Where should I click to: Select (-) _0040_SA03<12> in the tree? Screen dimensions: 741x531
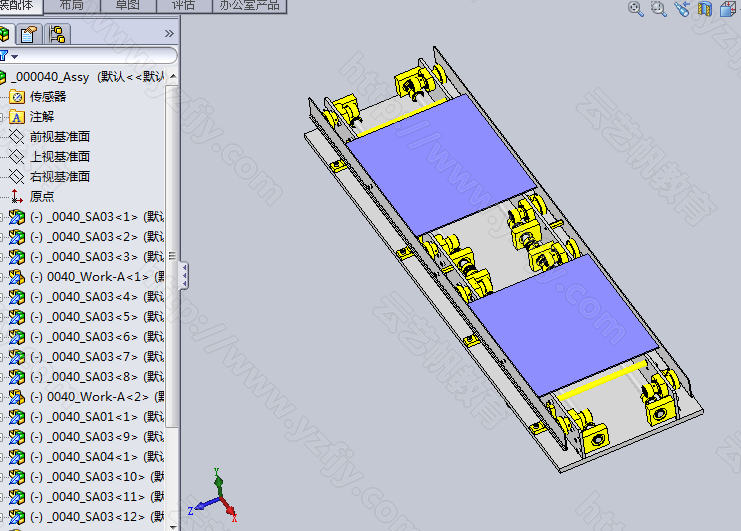point(97,517)
